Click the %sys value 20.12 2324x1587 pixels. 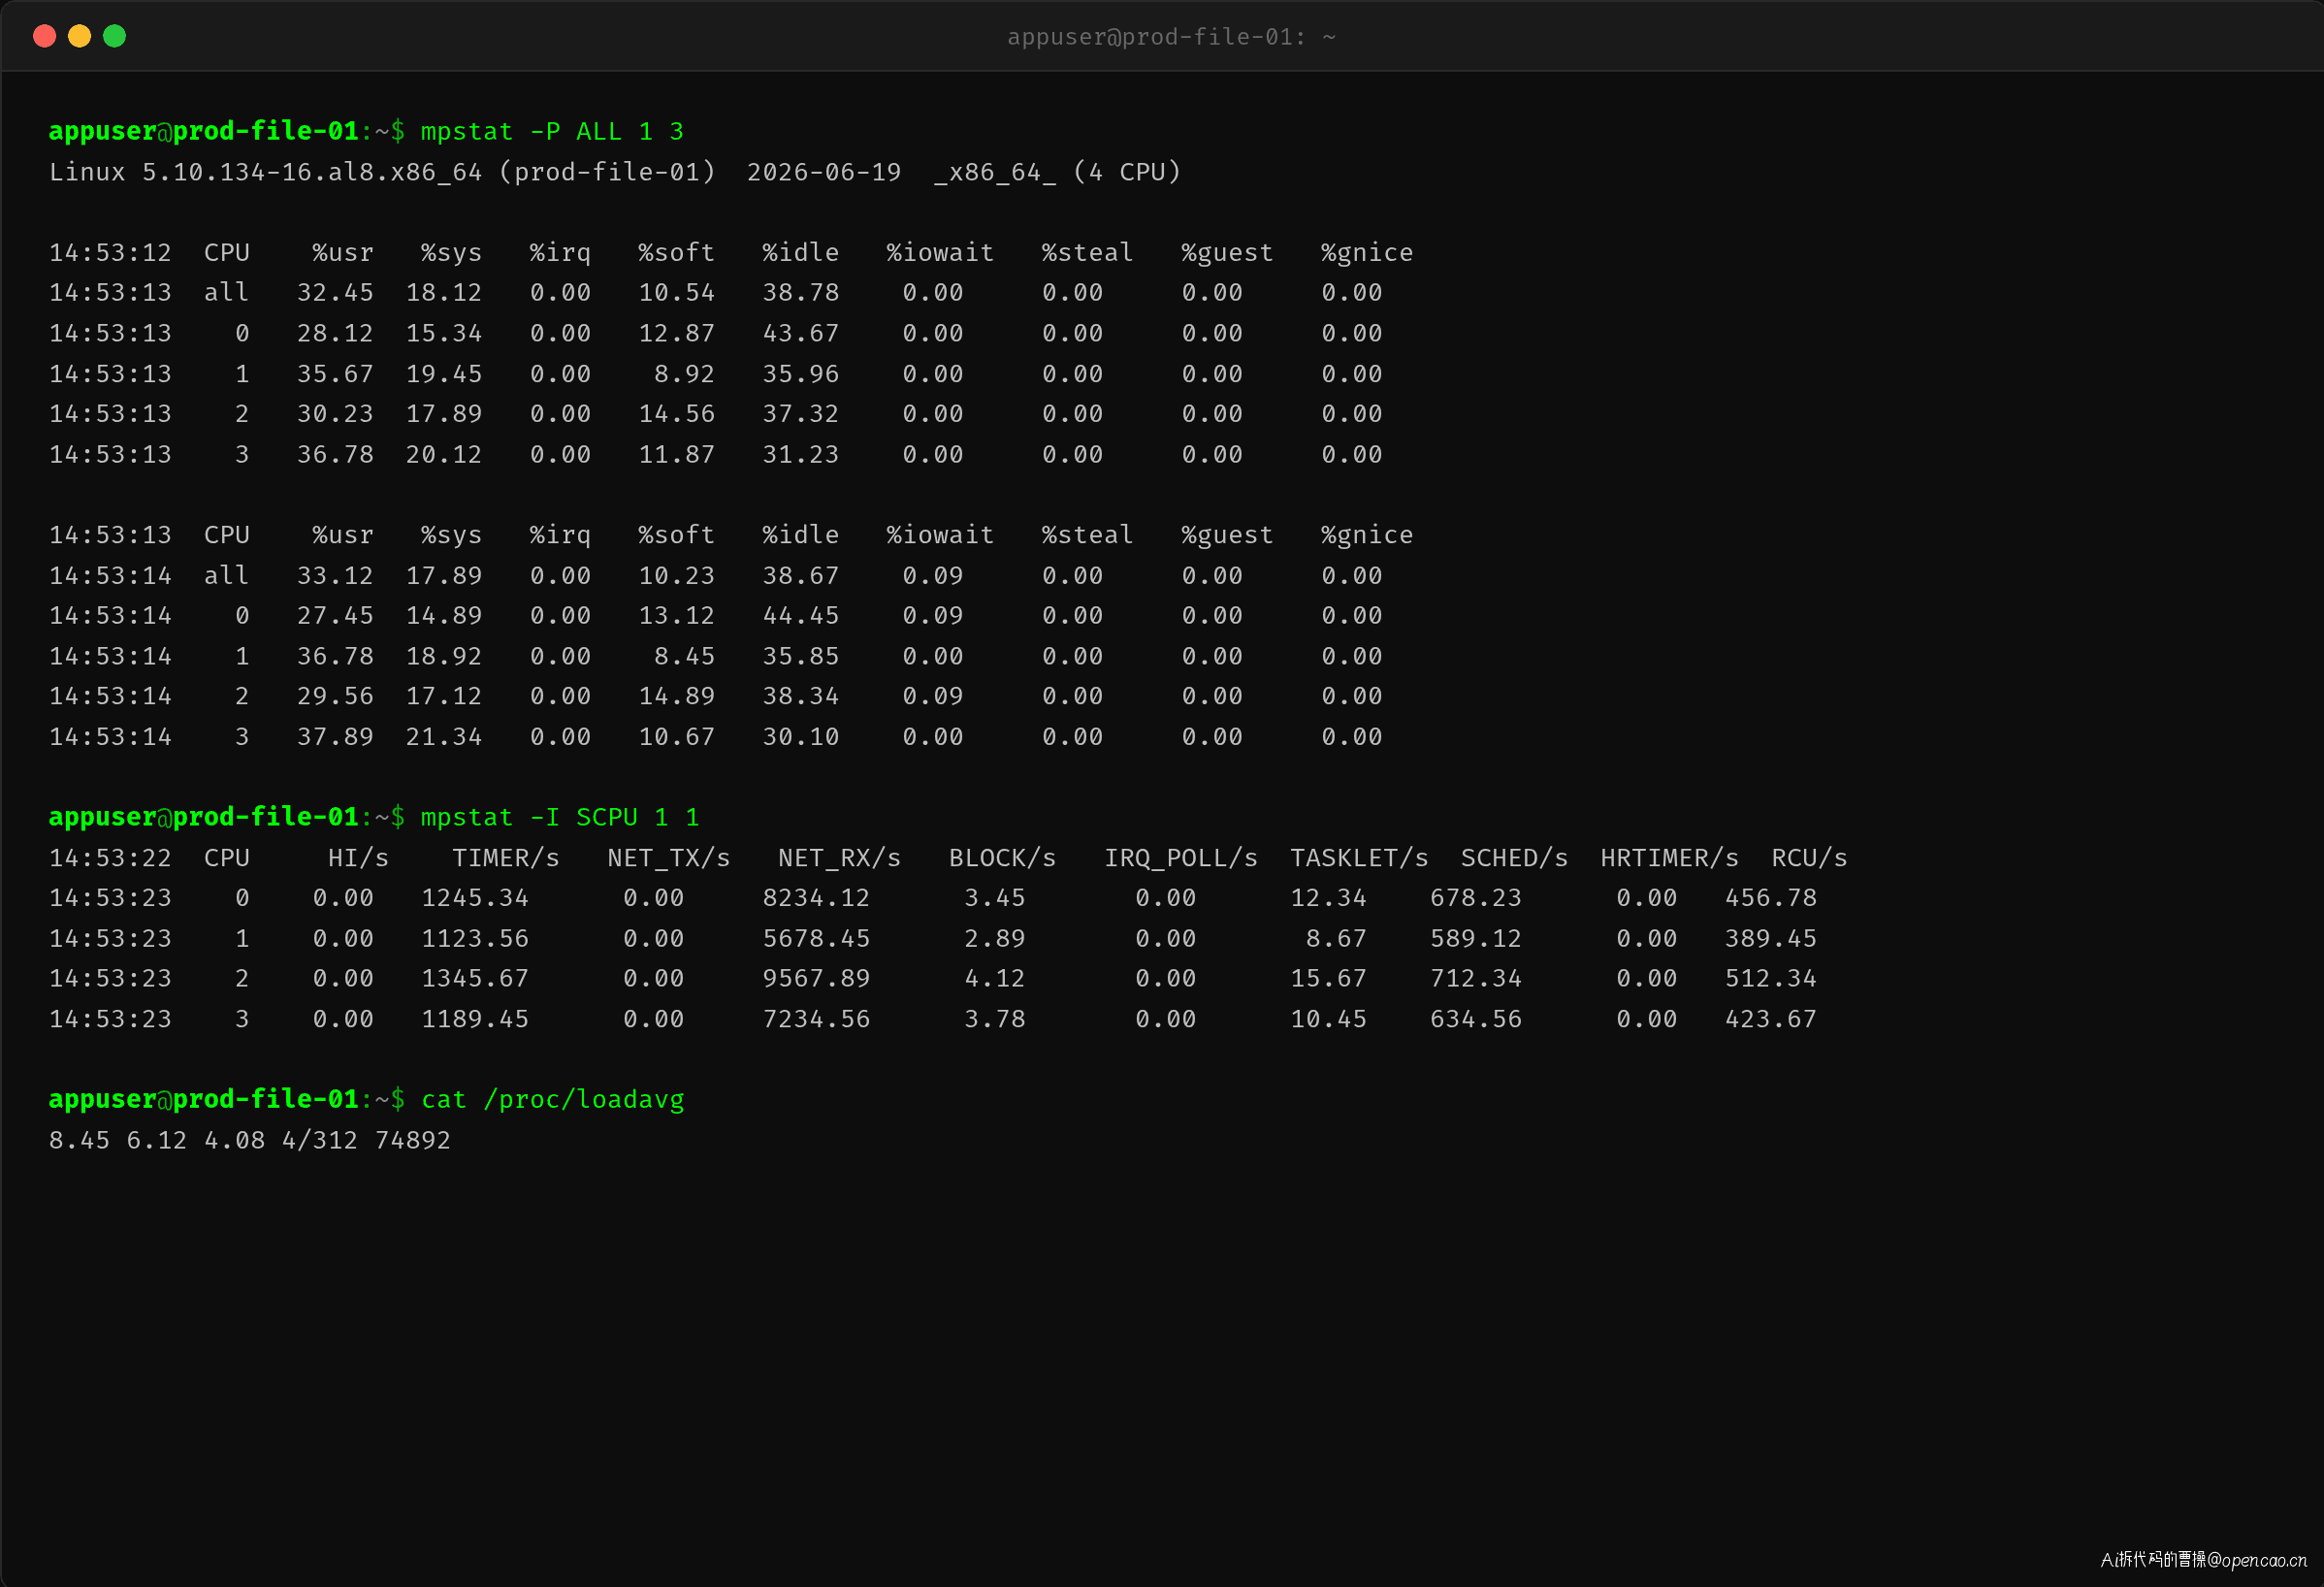pyautogui.click(x=444, y=455)
